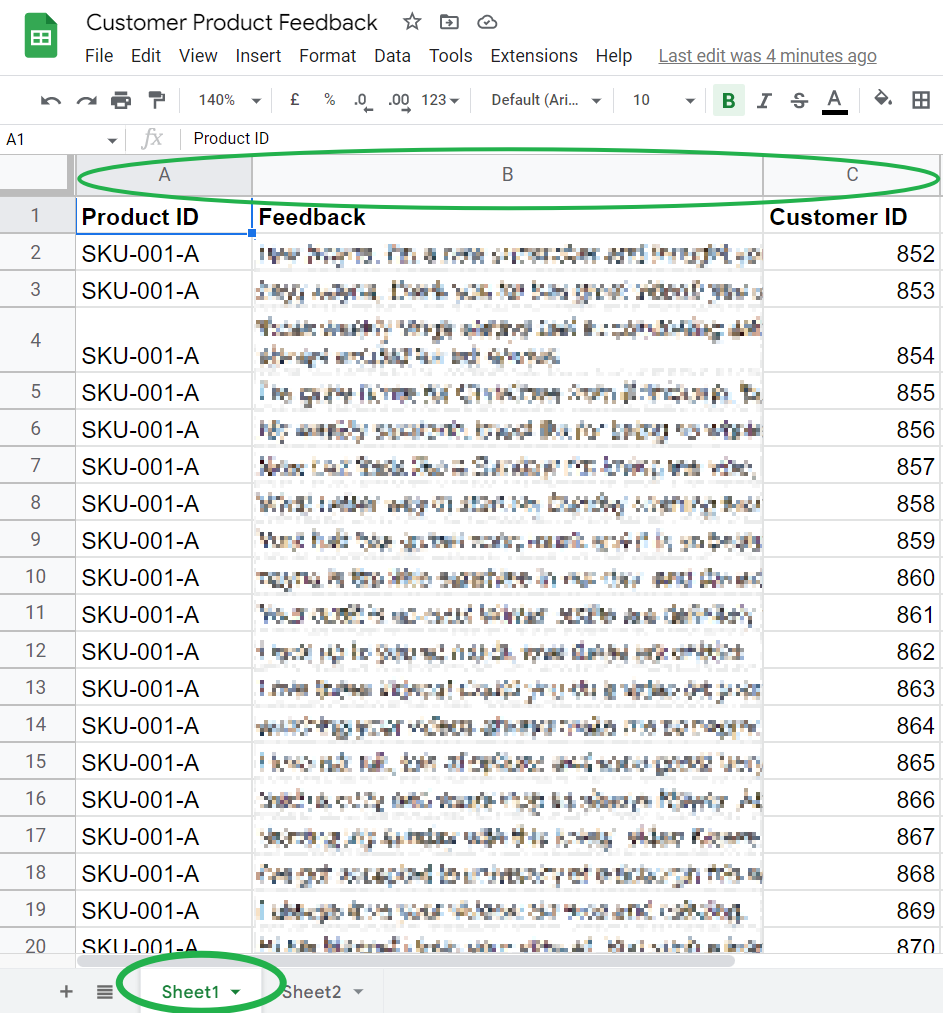This screenshot has height=1013, width=943.
Task: Click the Undo arrow in toolbar
Action: [51, 100]
